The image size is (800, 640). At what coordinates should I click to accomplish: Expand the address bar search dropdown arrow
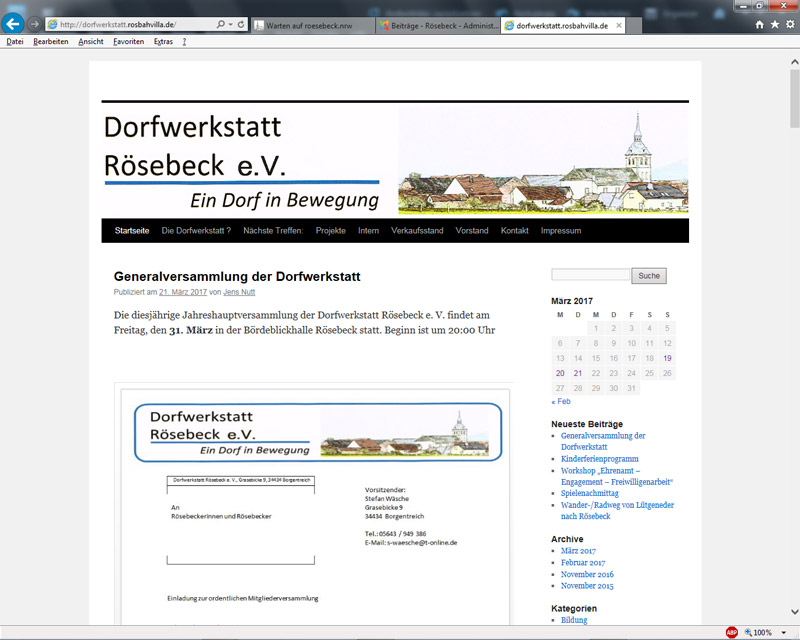pos(230,23)
